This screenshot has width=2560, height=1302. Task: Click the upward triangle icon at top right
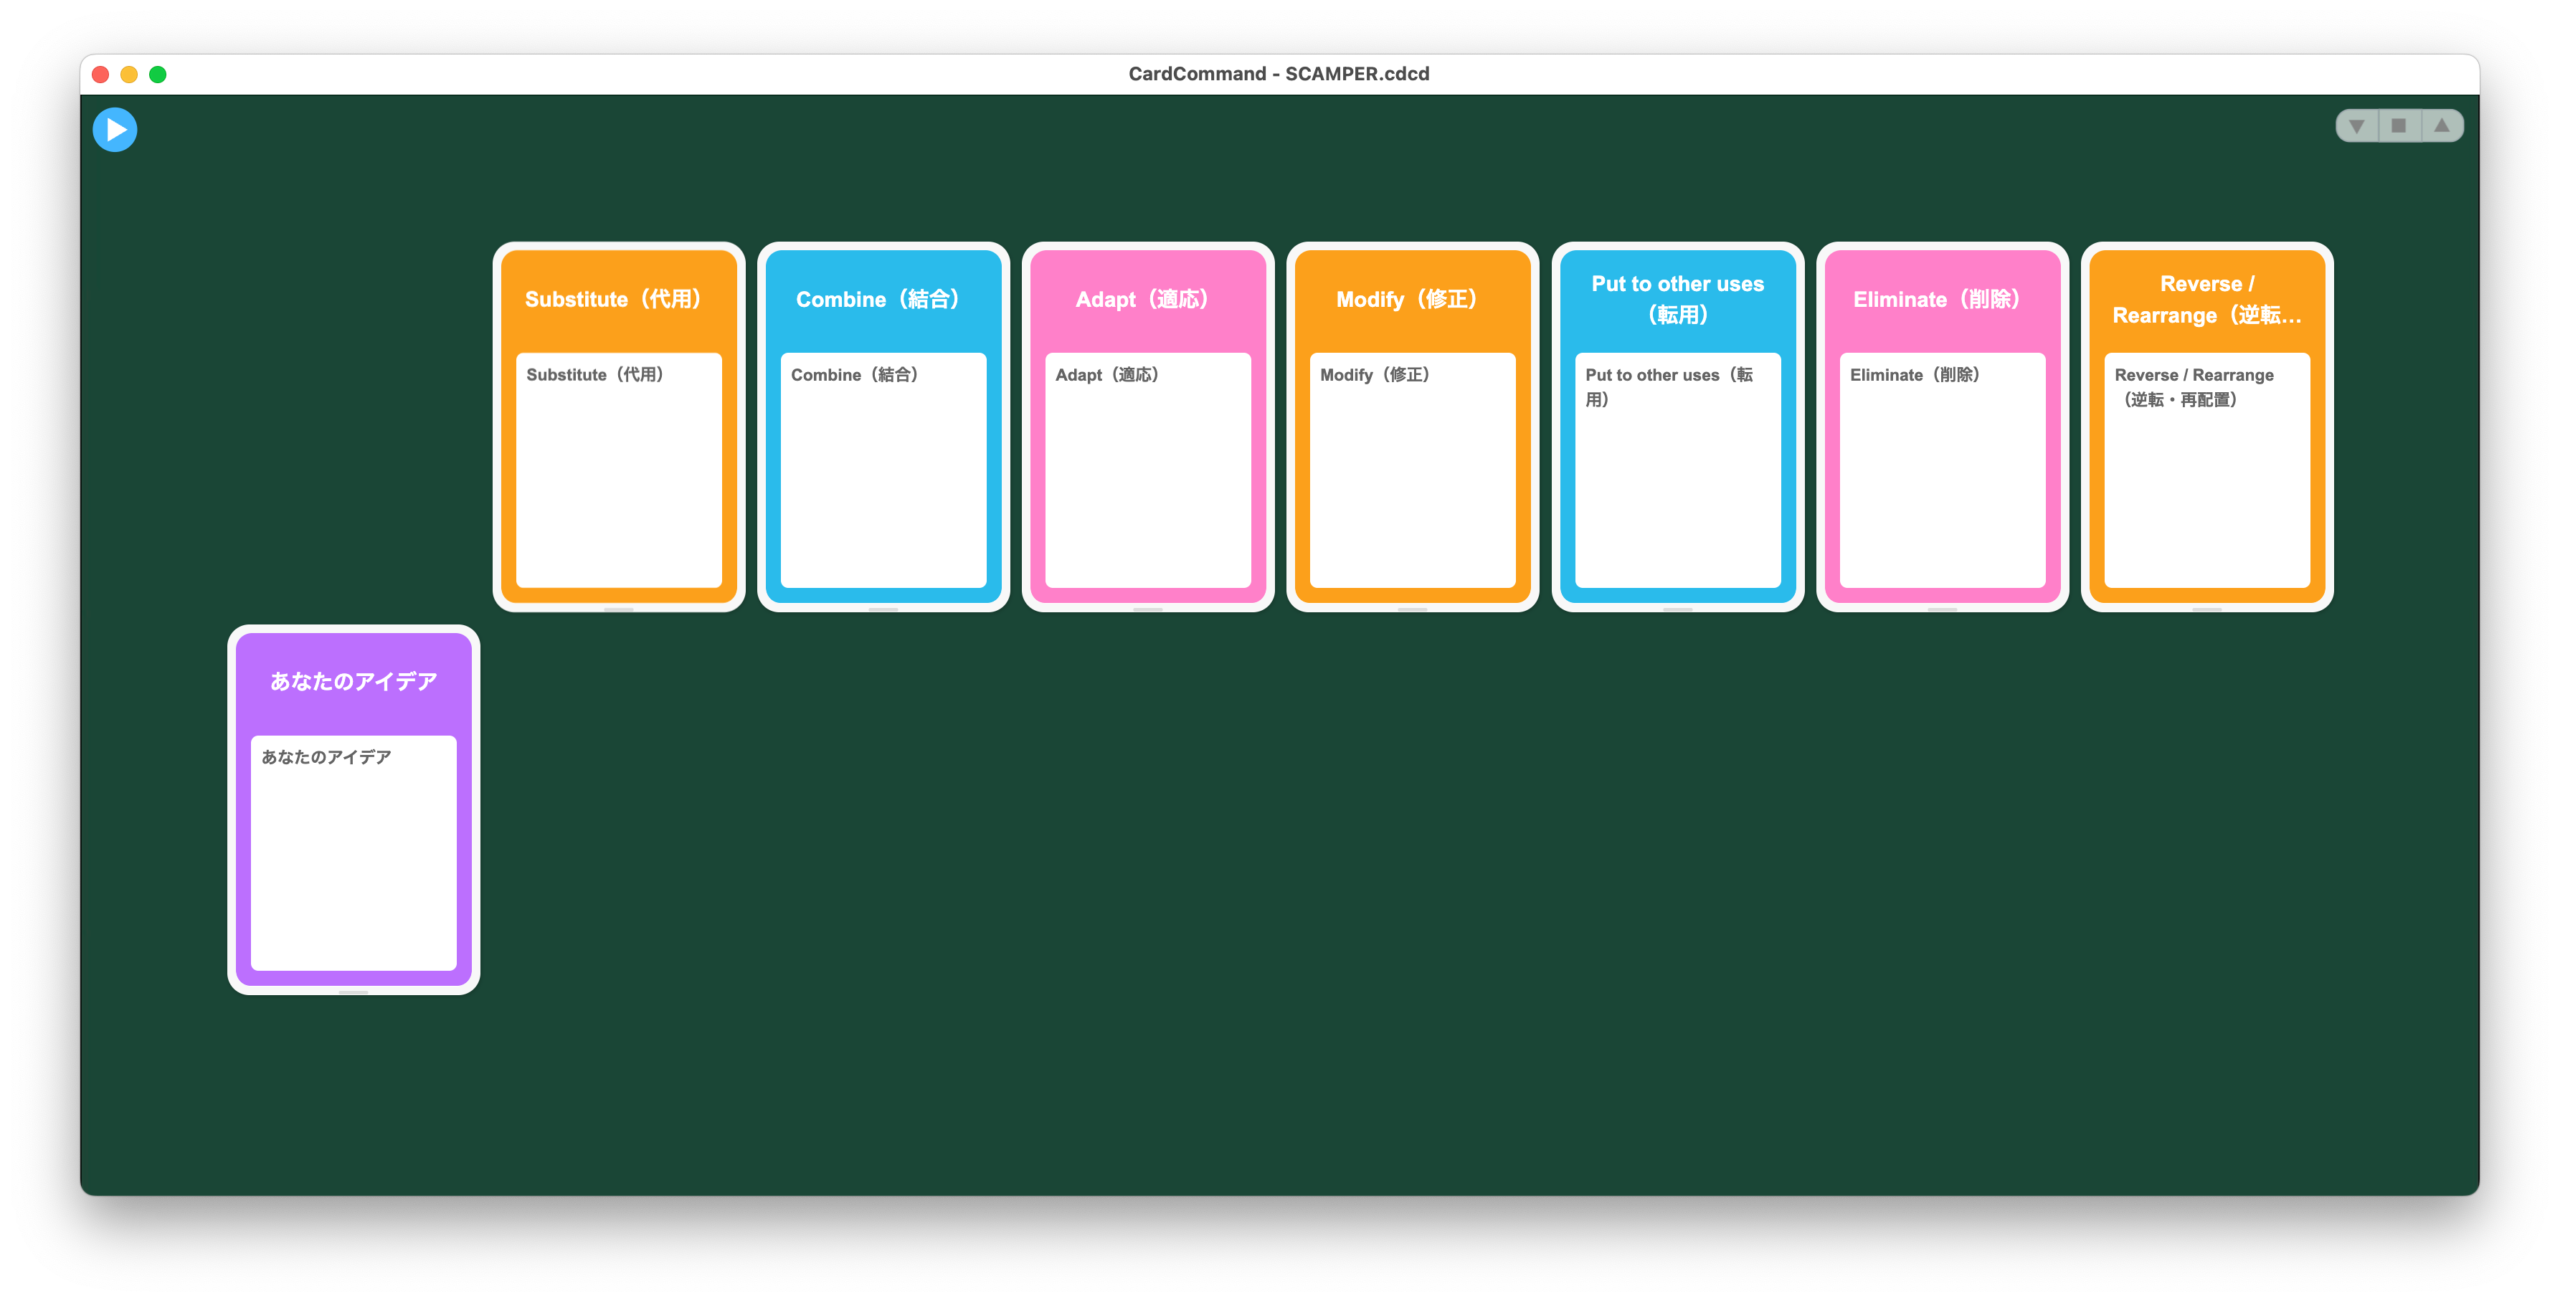tap(2442, 126)
